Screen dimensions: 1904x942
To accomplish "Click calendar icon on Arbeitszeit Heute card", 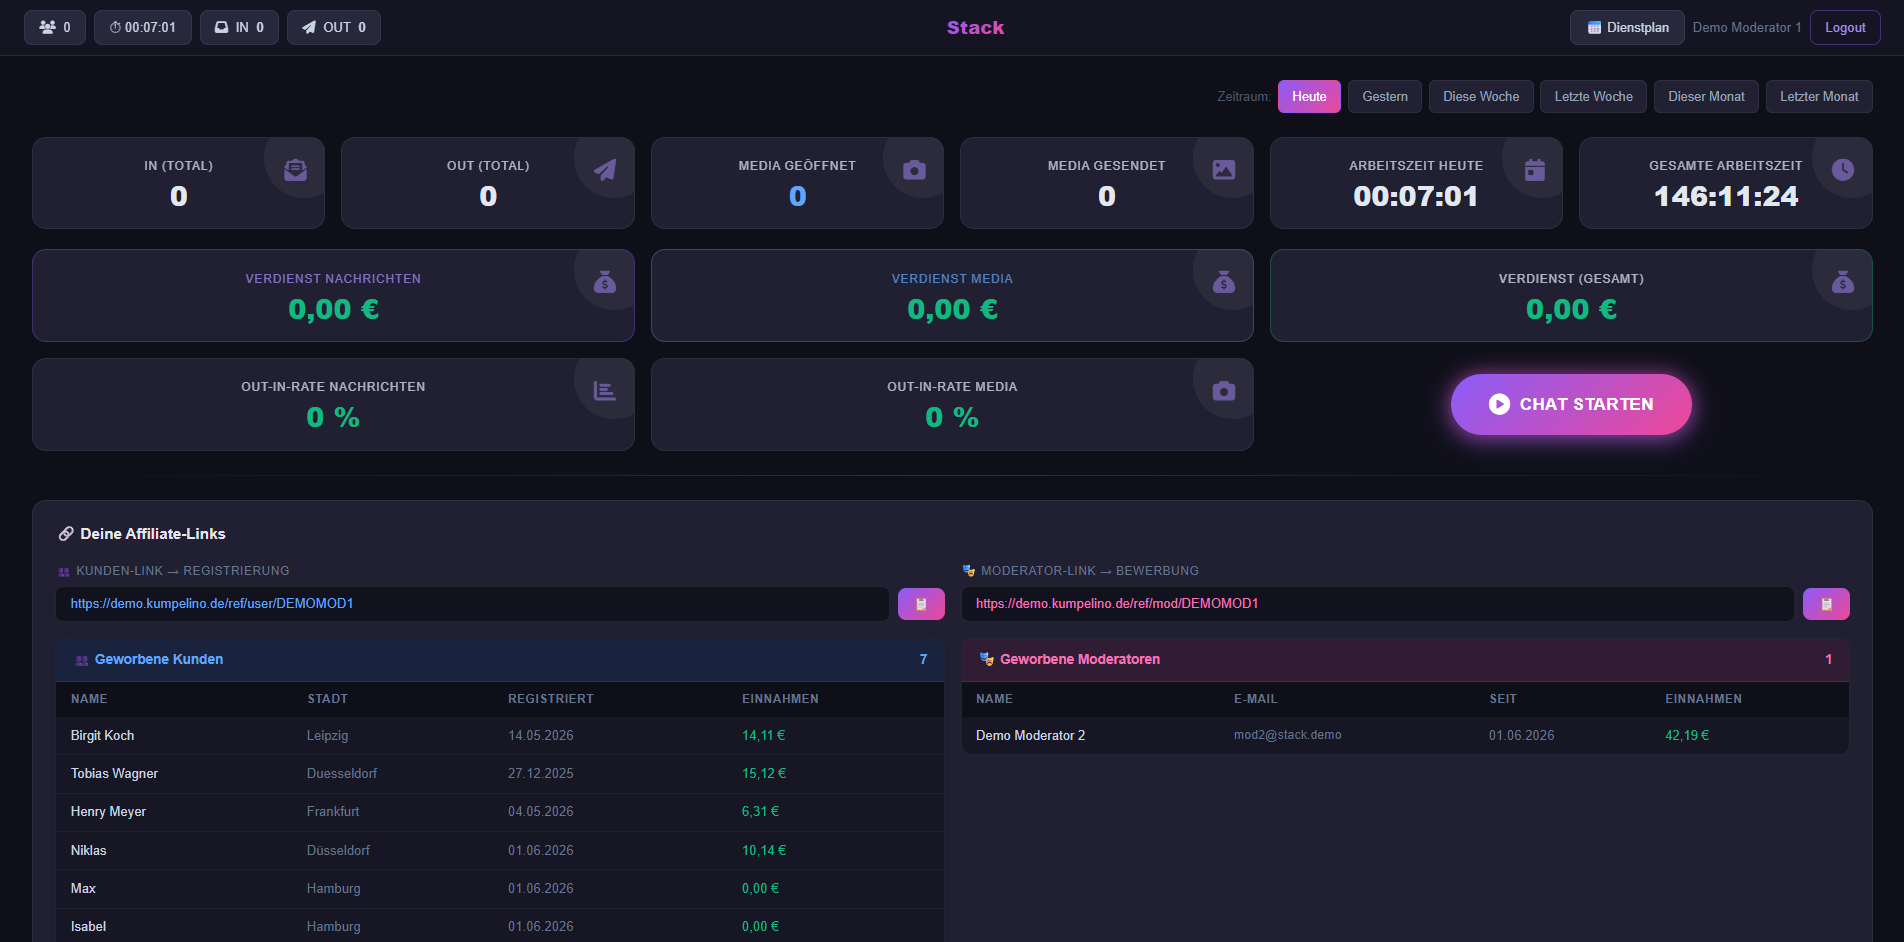I will [1534, 170].
